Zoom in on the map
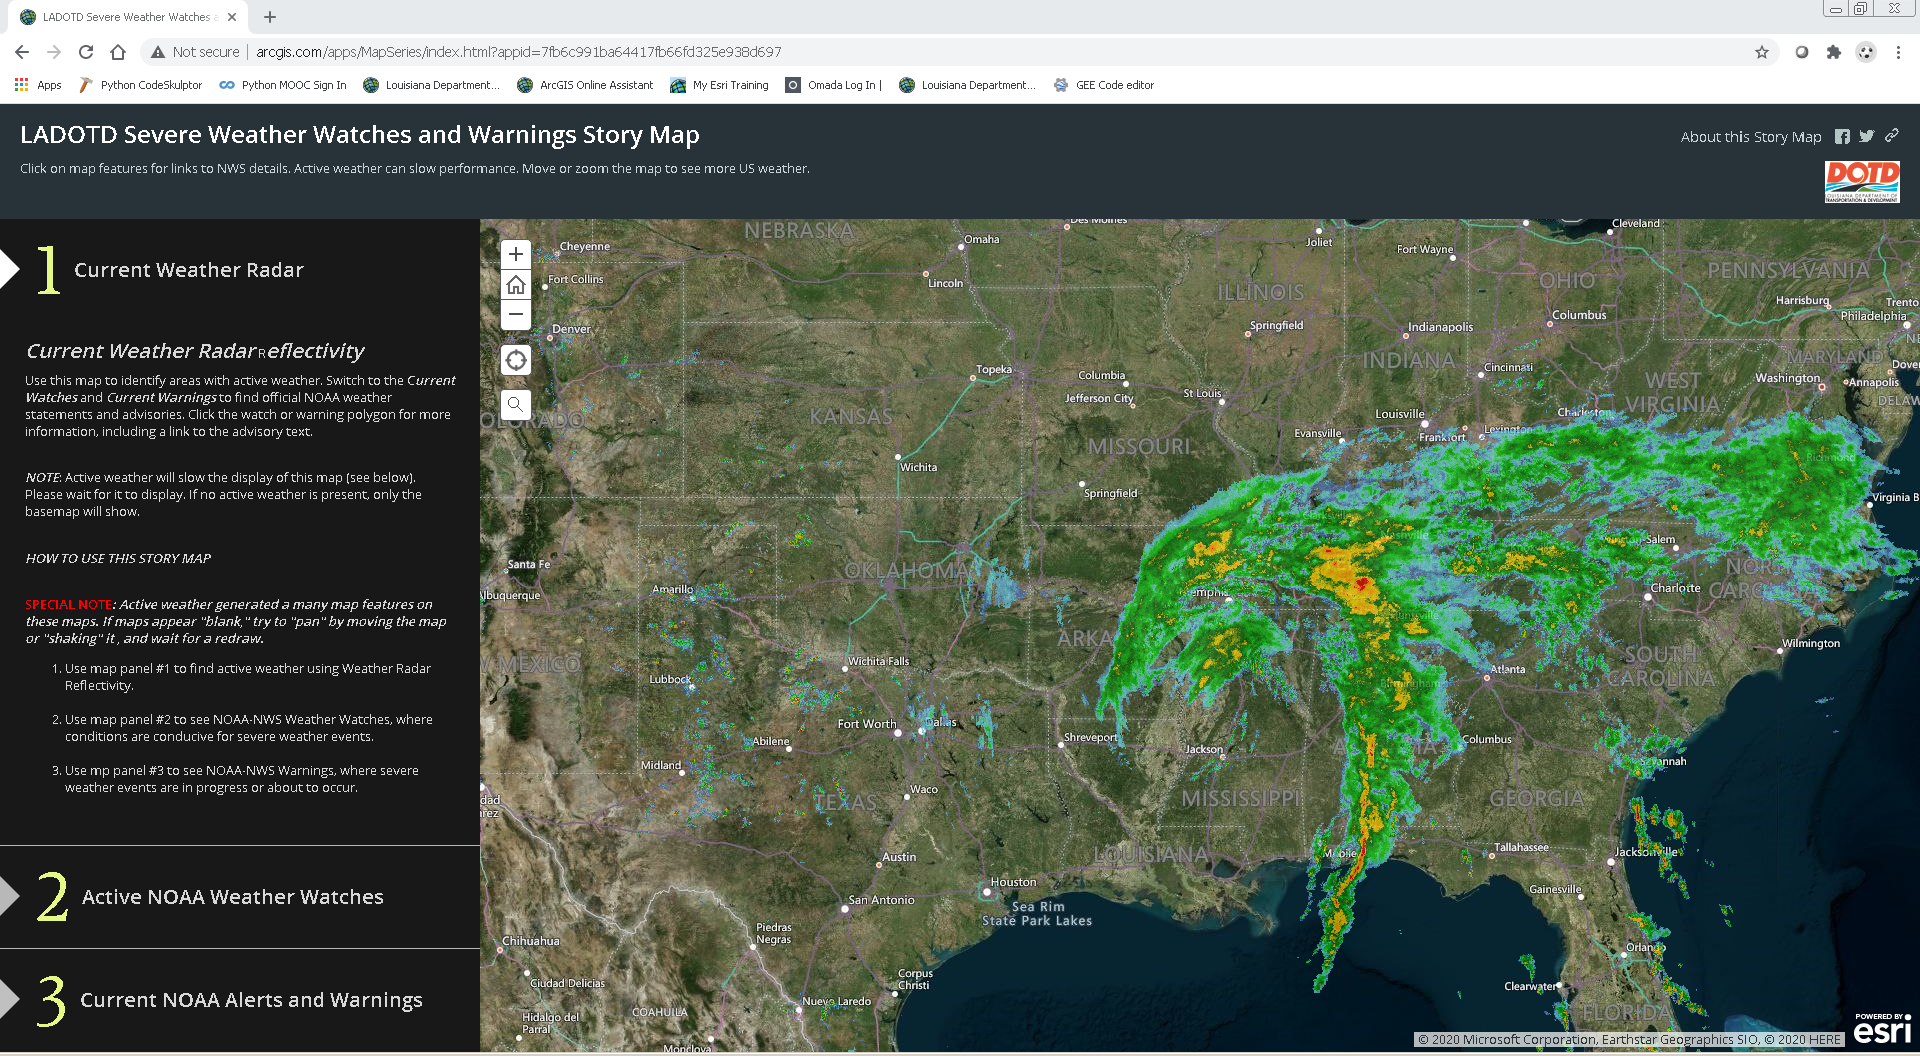1920x1056 pixels. (515, 254)
